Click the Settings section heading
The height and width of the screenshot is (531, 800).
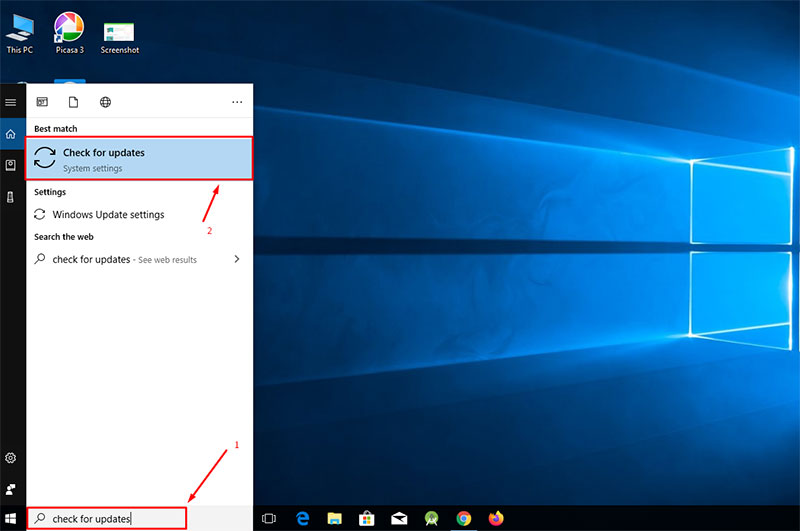click(x=50, y=192)
